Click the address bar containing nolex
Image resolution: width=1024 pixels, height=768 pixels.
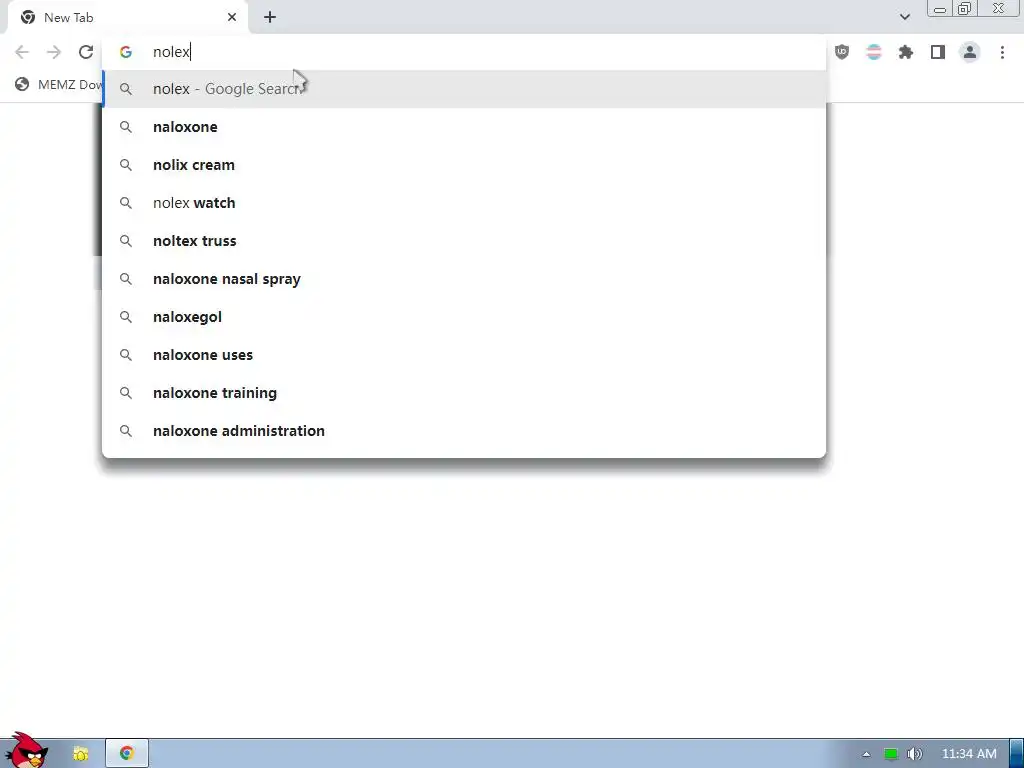click(x=464, y=52)
